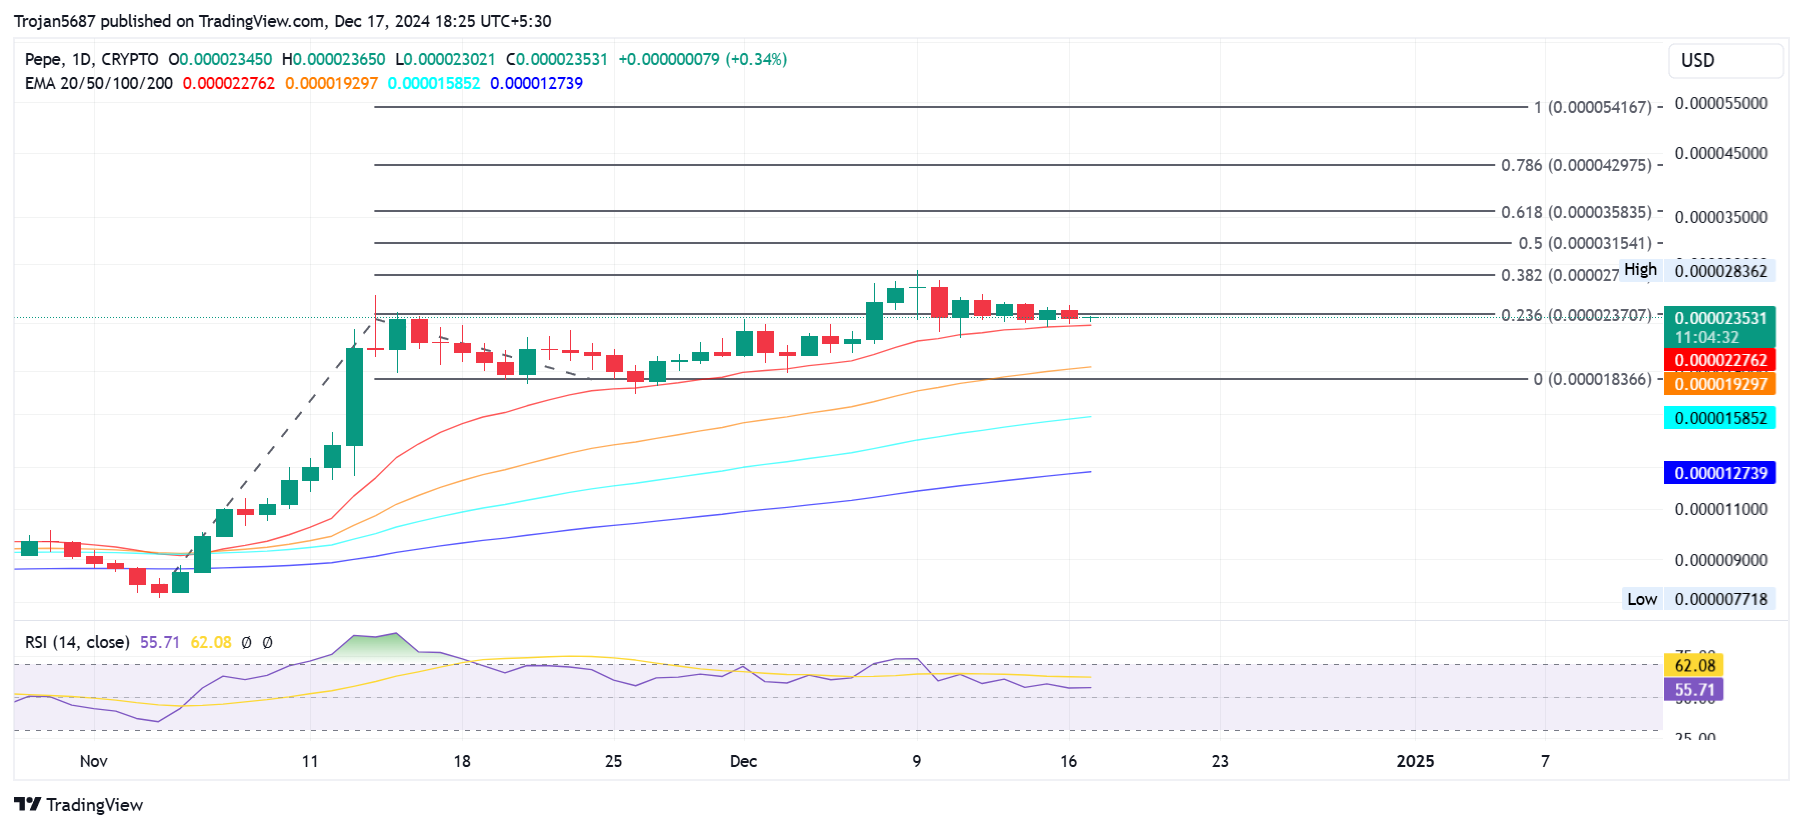Select Fibonacci level 0.382 label
Viewport: 1803px width, 828px height.
tap(1559, 275)
